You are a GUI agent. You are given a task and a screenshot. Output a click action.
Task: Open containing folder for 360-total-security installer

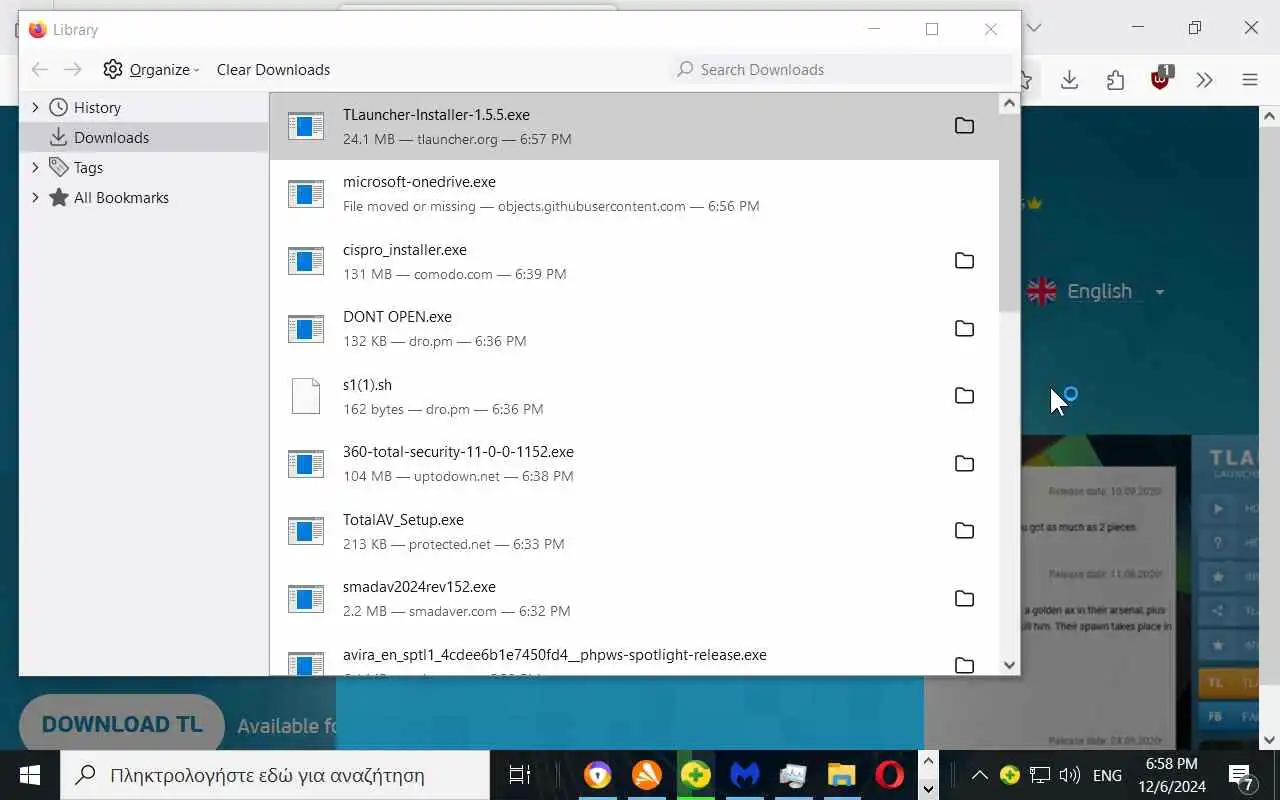(x=964, y=464)
